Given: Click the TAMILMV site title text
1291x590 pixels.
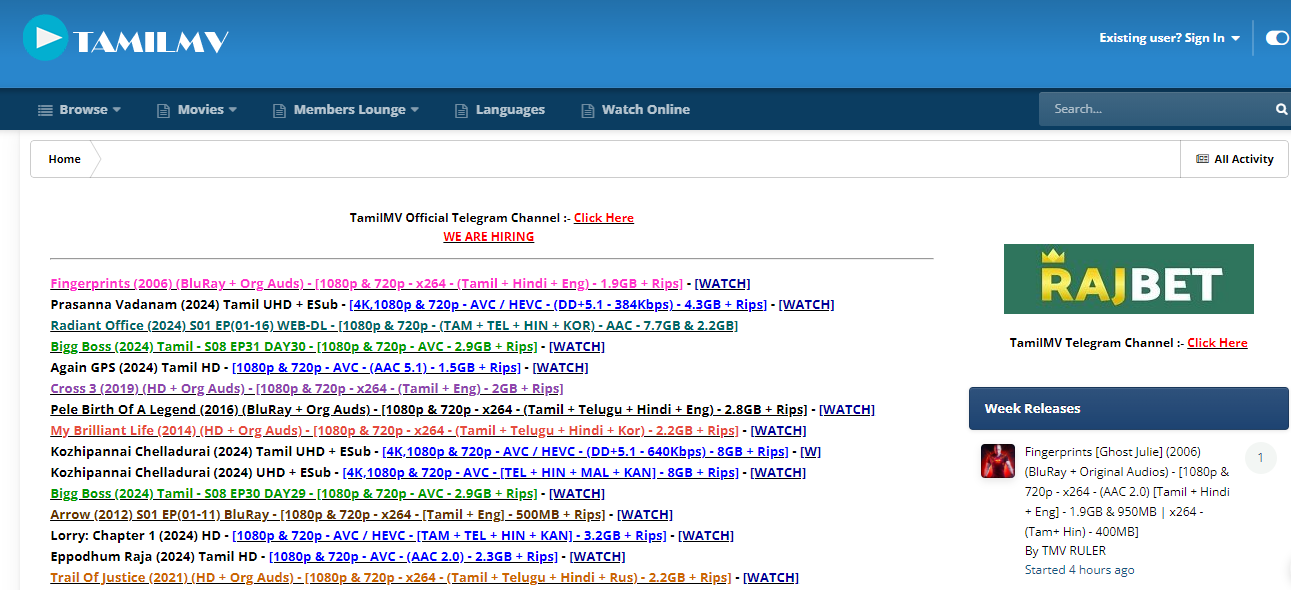Looking at the screenshot, I should 151,41.
